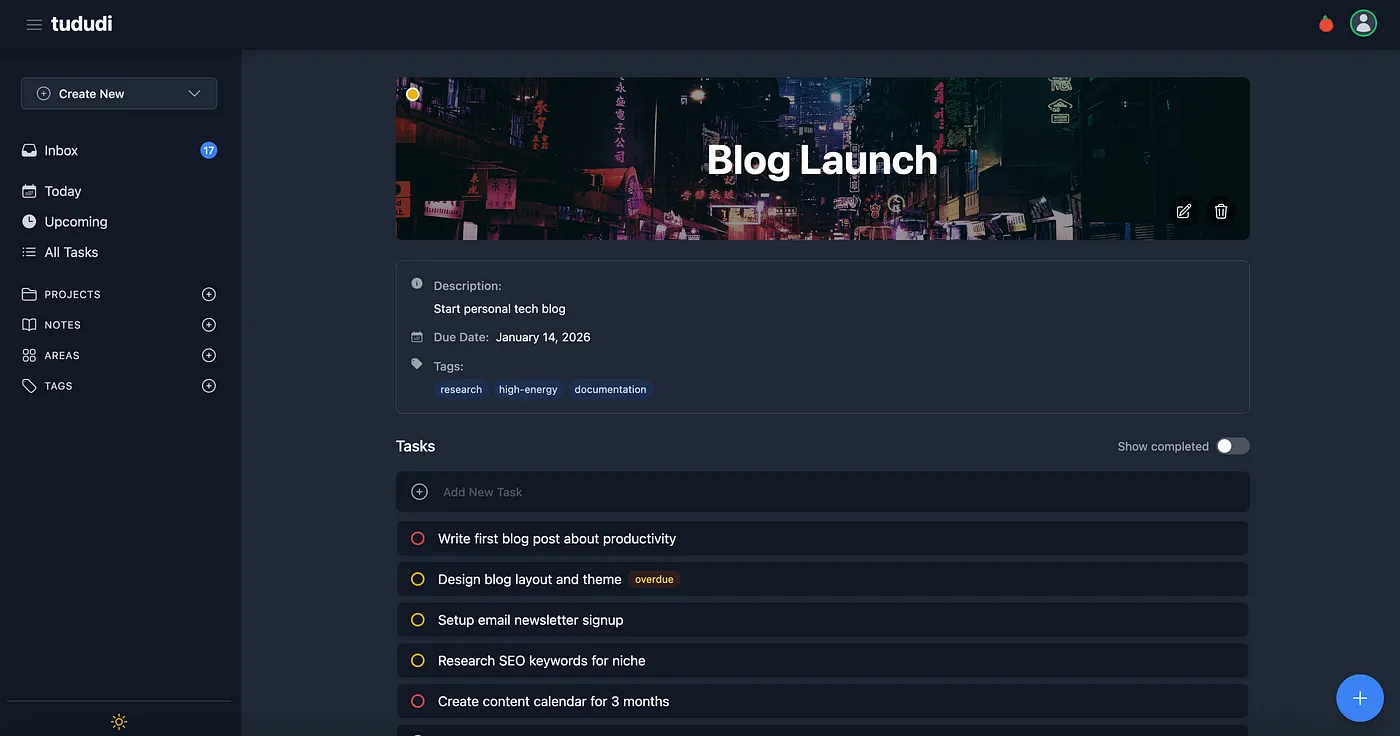Add a new tag with plus icon
The image size is (1400, 736).
coord(209,386)
